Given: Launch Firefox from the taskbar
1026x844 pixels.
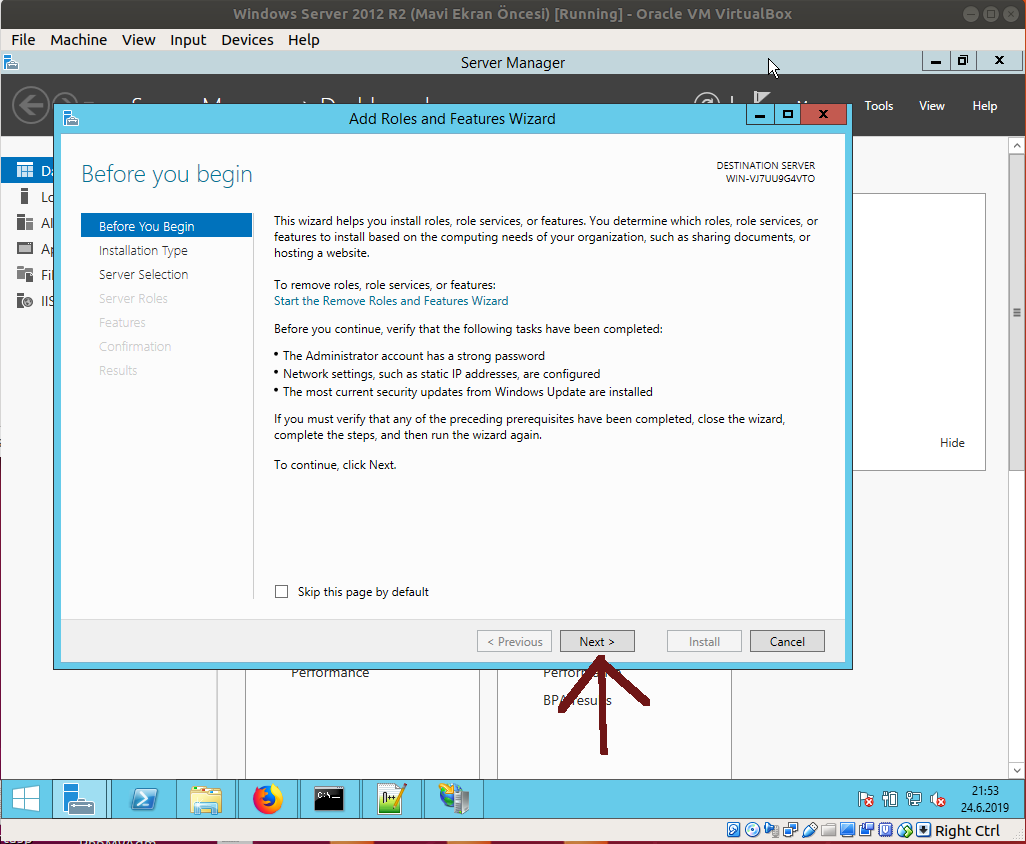Looking at the screenshot, I should click(268, 799).
